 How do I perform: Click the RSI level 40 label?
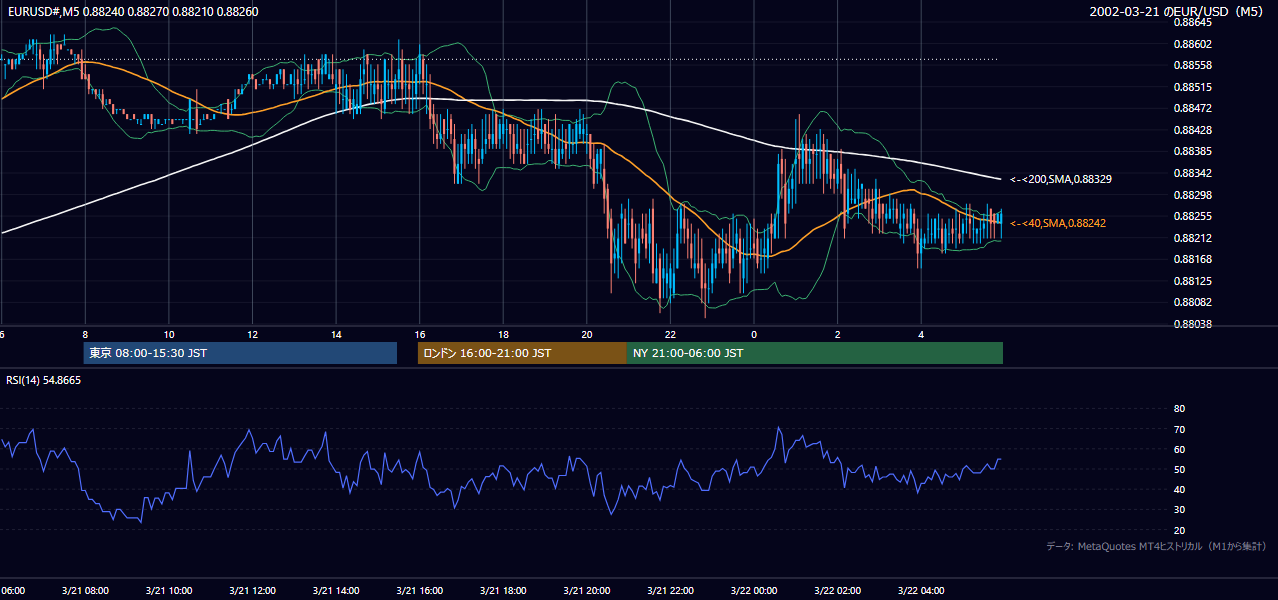(1179, 489)
